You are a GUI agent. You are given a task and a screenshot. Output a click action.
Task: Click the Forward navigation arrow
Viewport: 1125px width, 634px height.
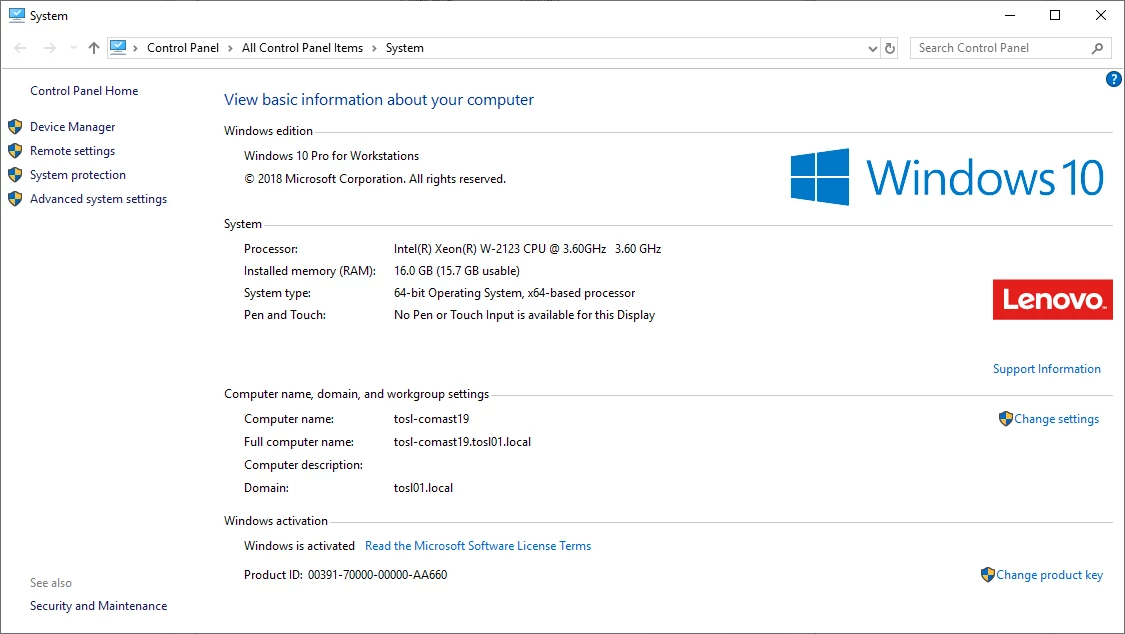click(x=50, y=48)
